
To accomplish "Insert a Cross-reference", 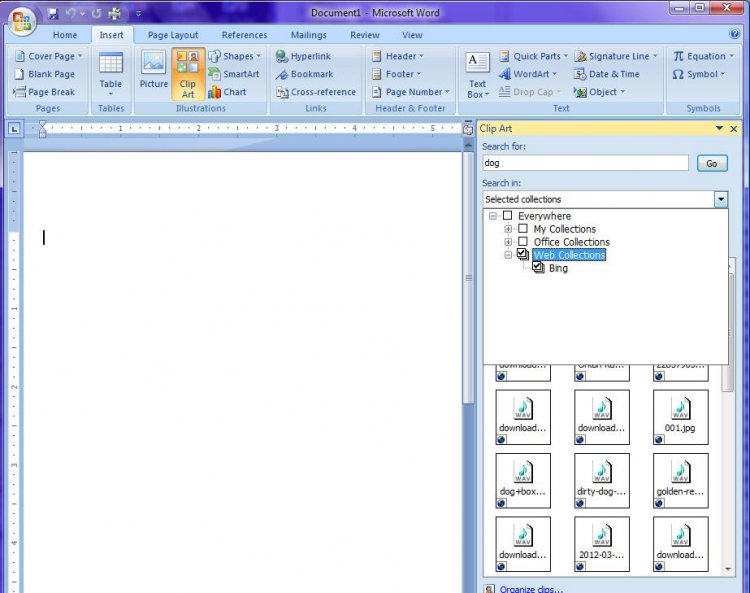I will click(316, 92).
